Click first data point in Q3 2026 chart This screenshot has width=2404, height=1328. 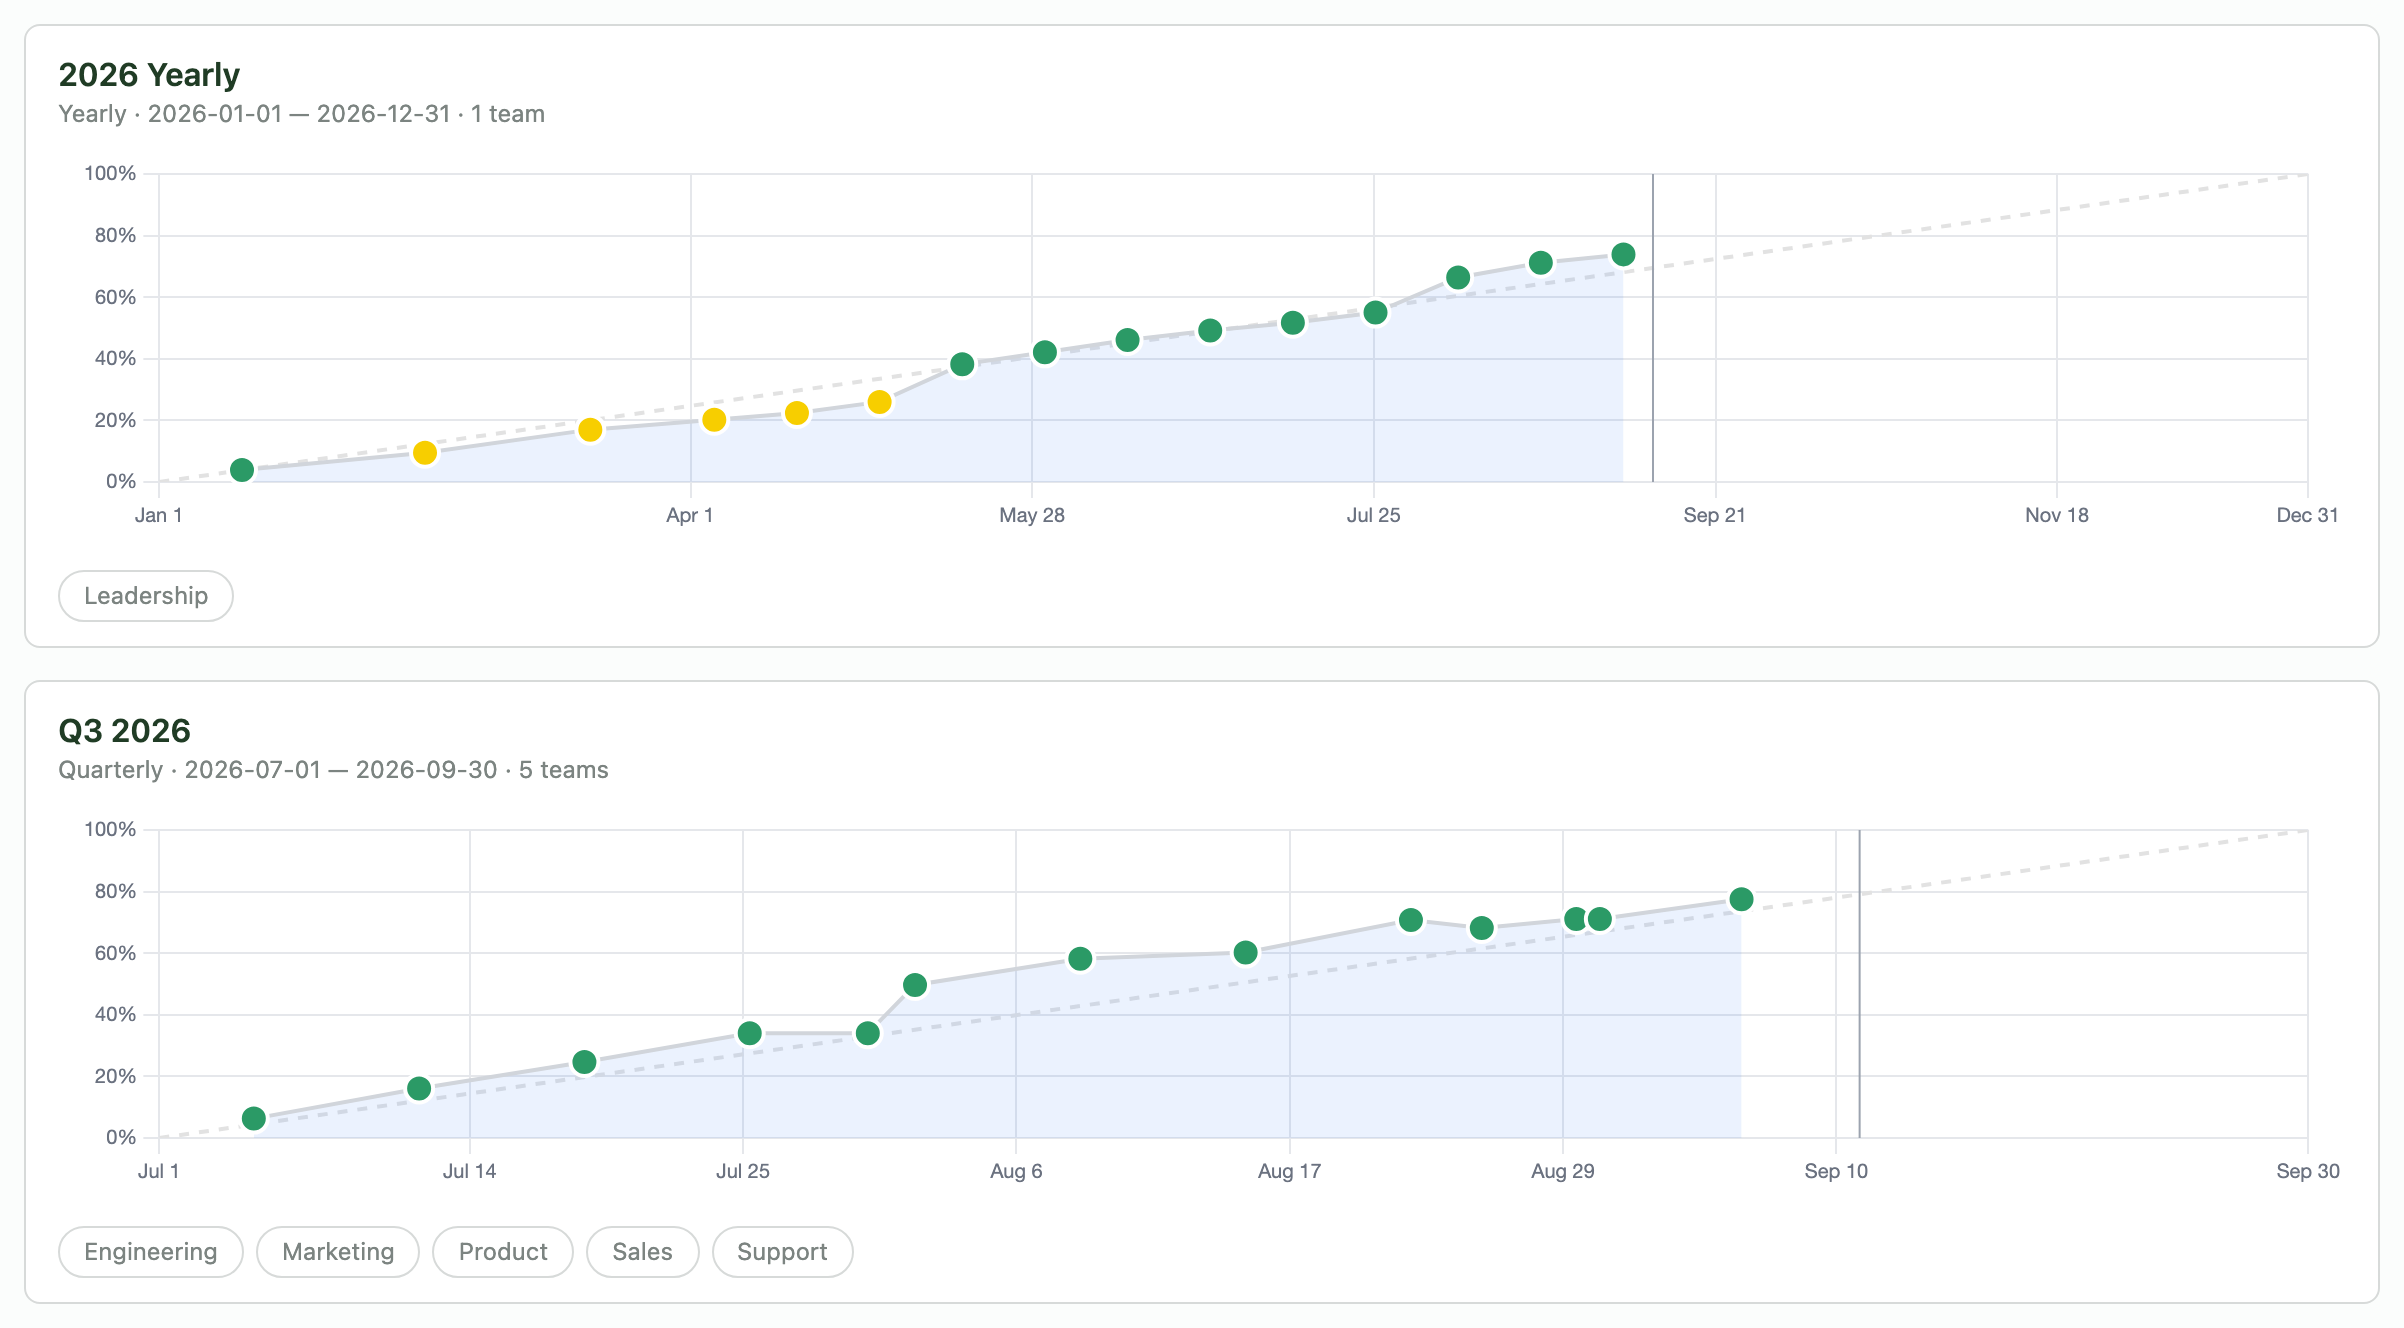[x=254, y=1118]
